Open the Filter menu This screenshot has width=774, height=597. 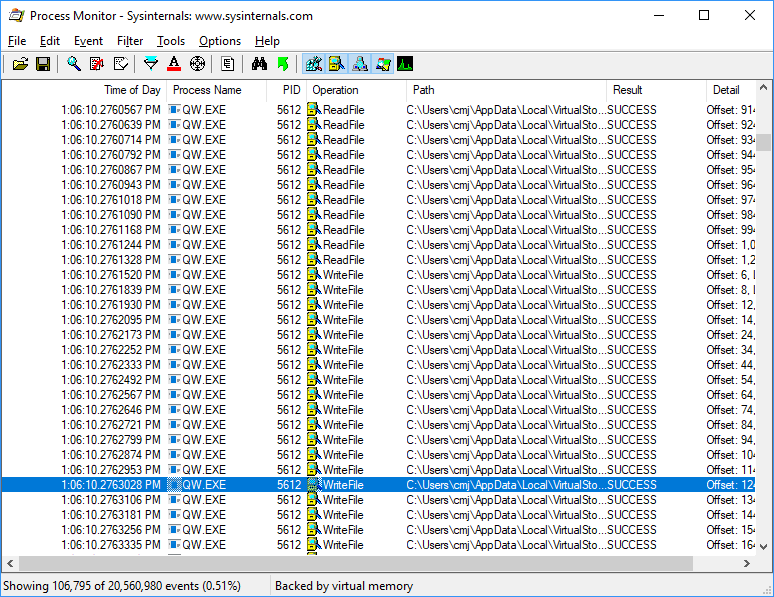[x=130, y=41]
